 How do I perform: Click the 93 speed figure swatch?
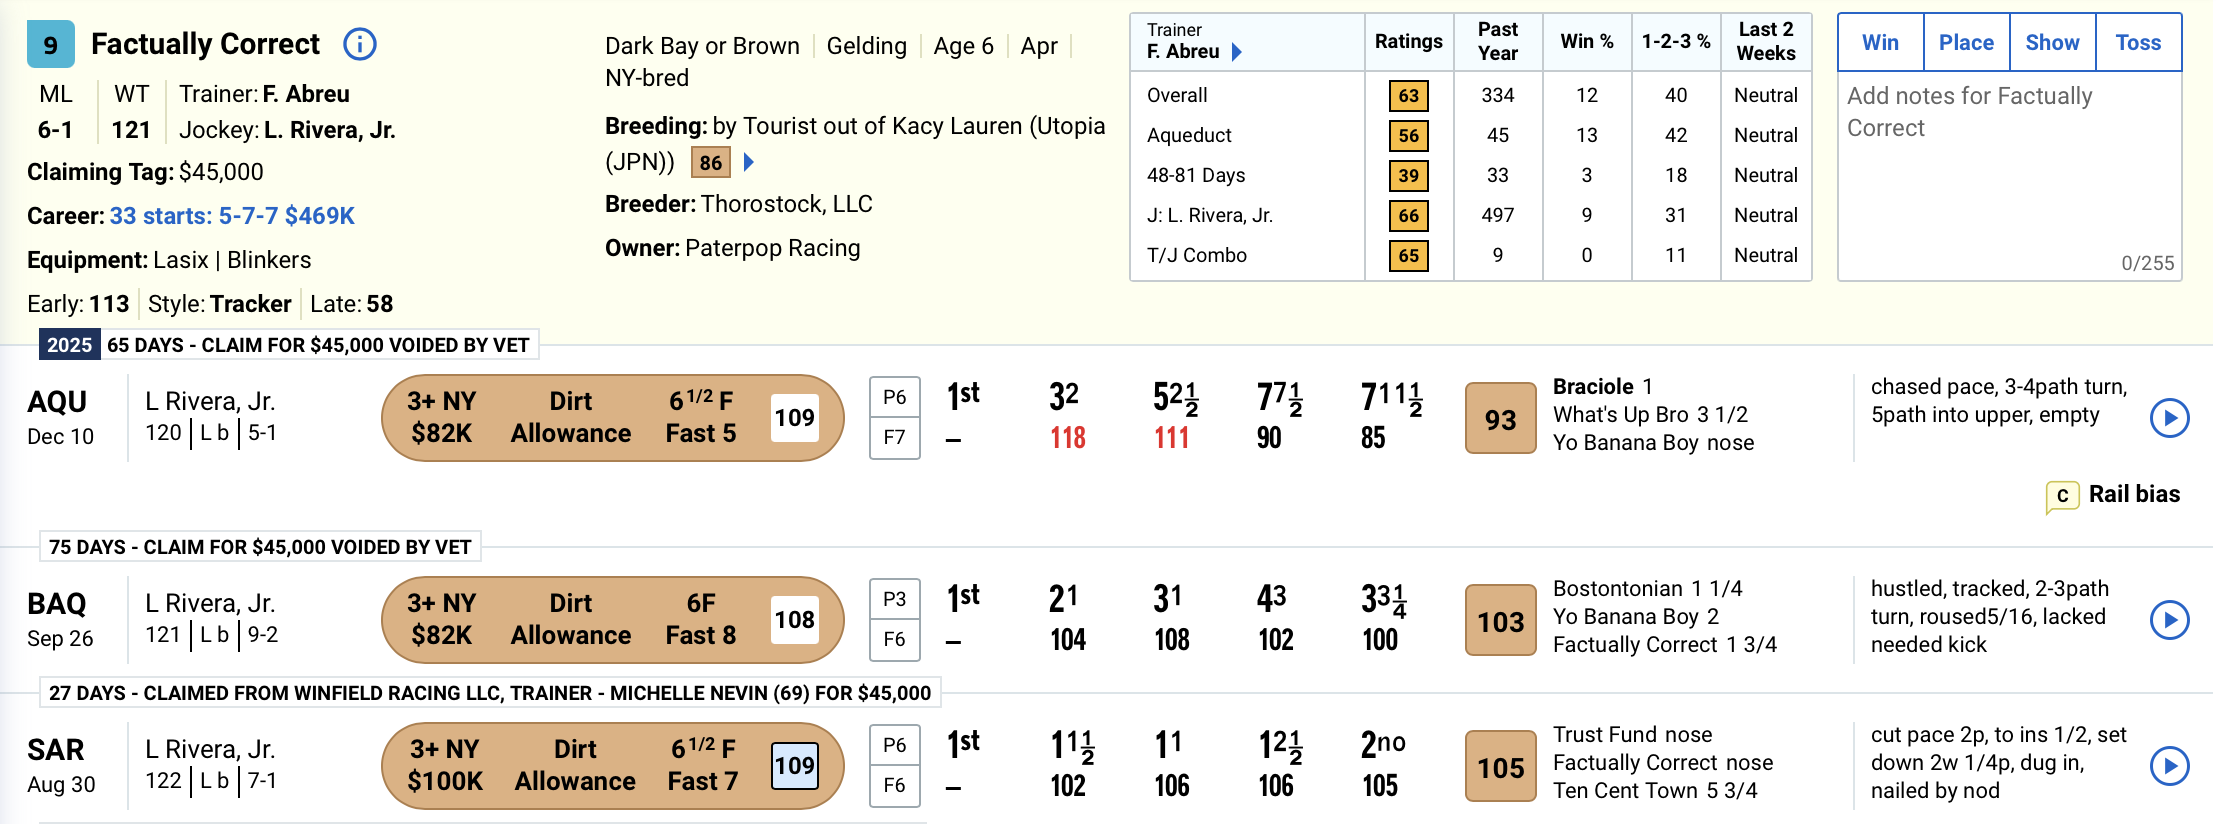tap(1500, 419)
